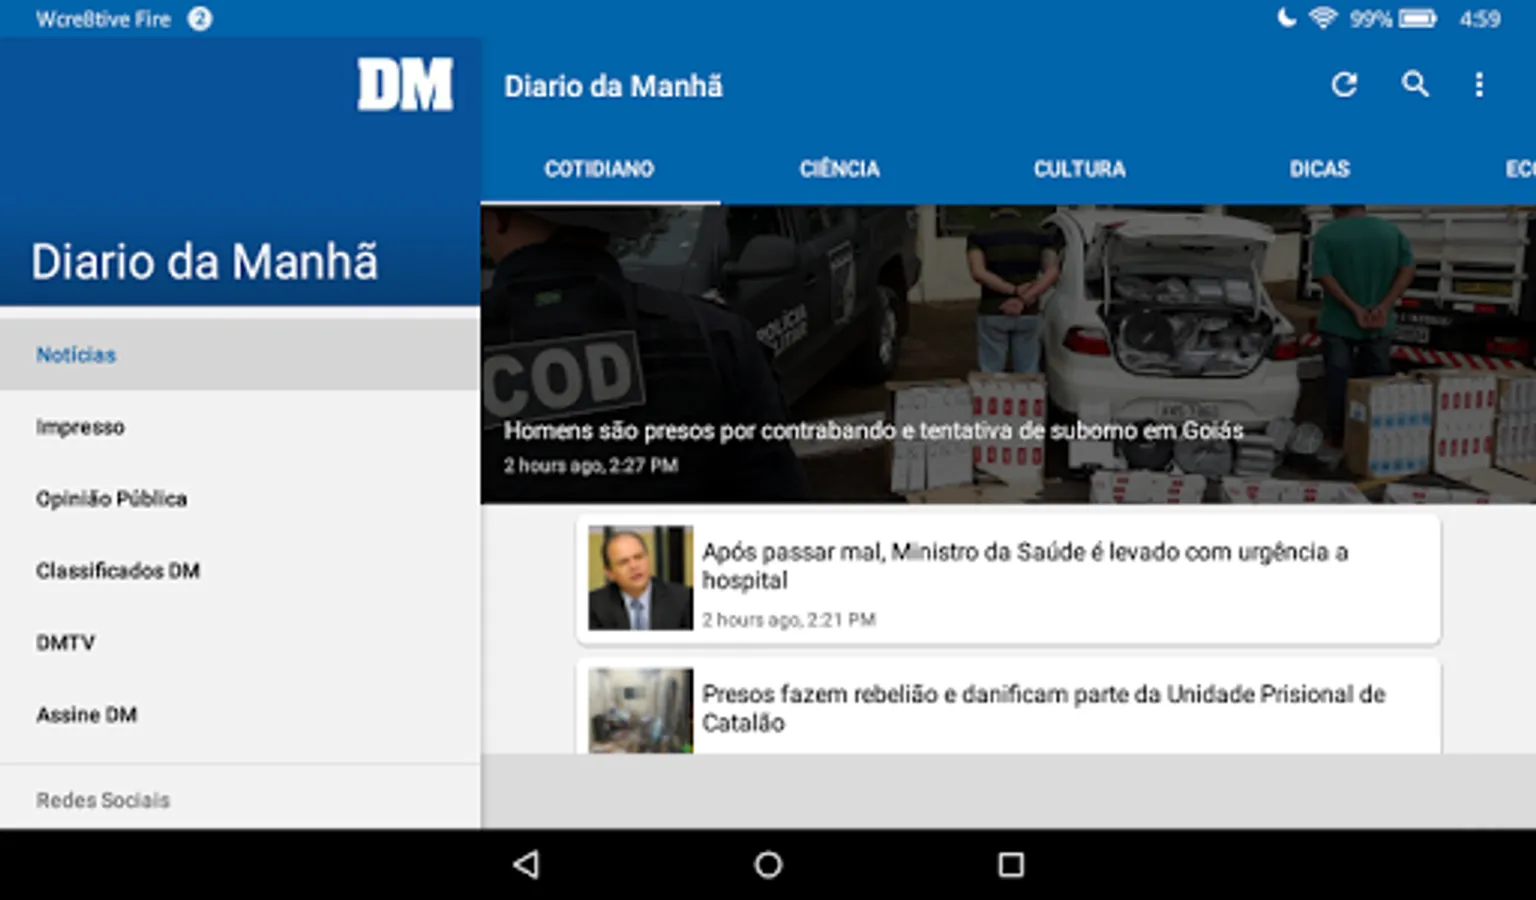1536x900 pixels.
Task: Open search with the magnifier icon
Action: coord(1414,85)
